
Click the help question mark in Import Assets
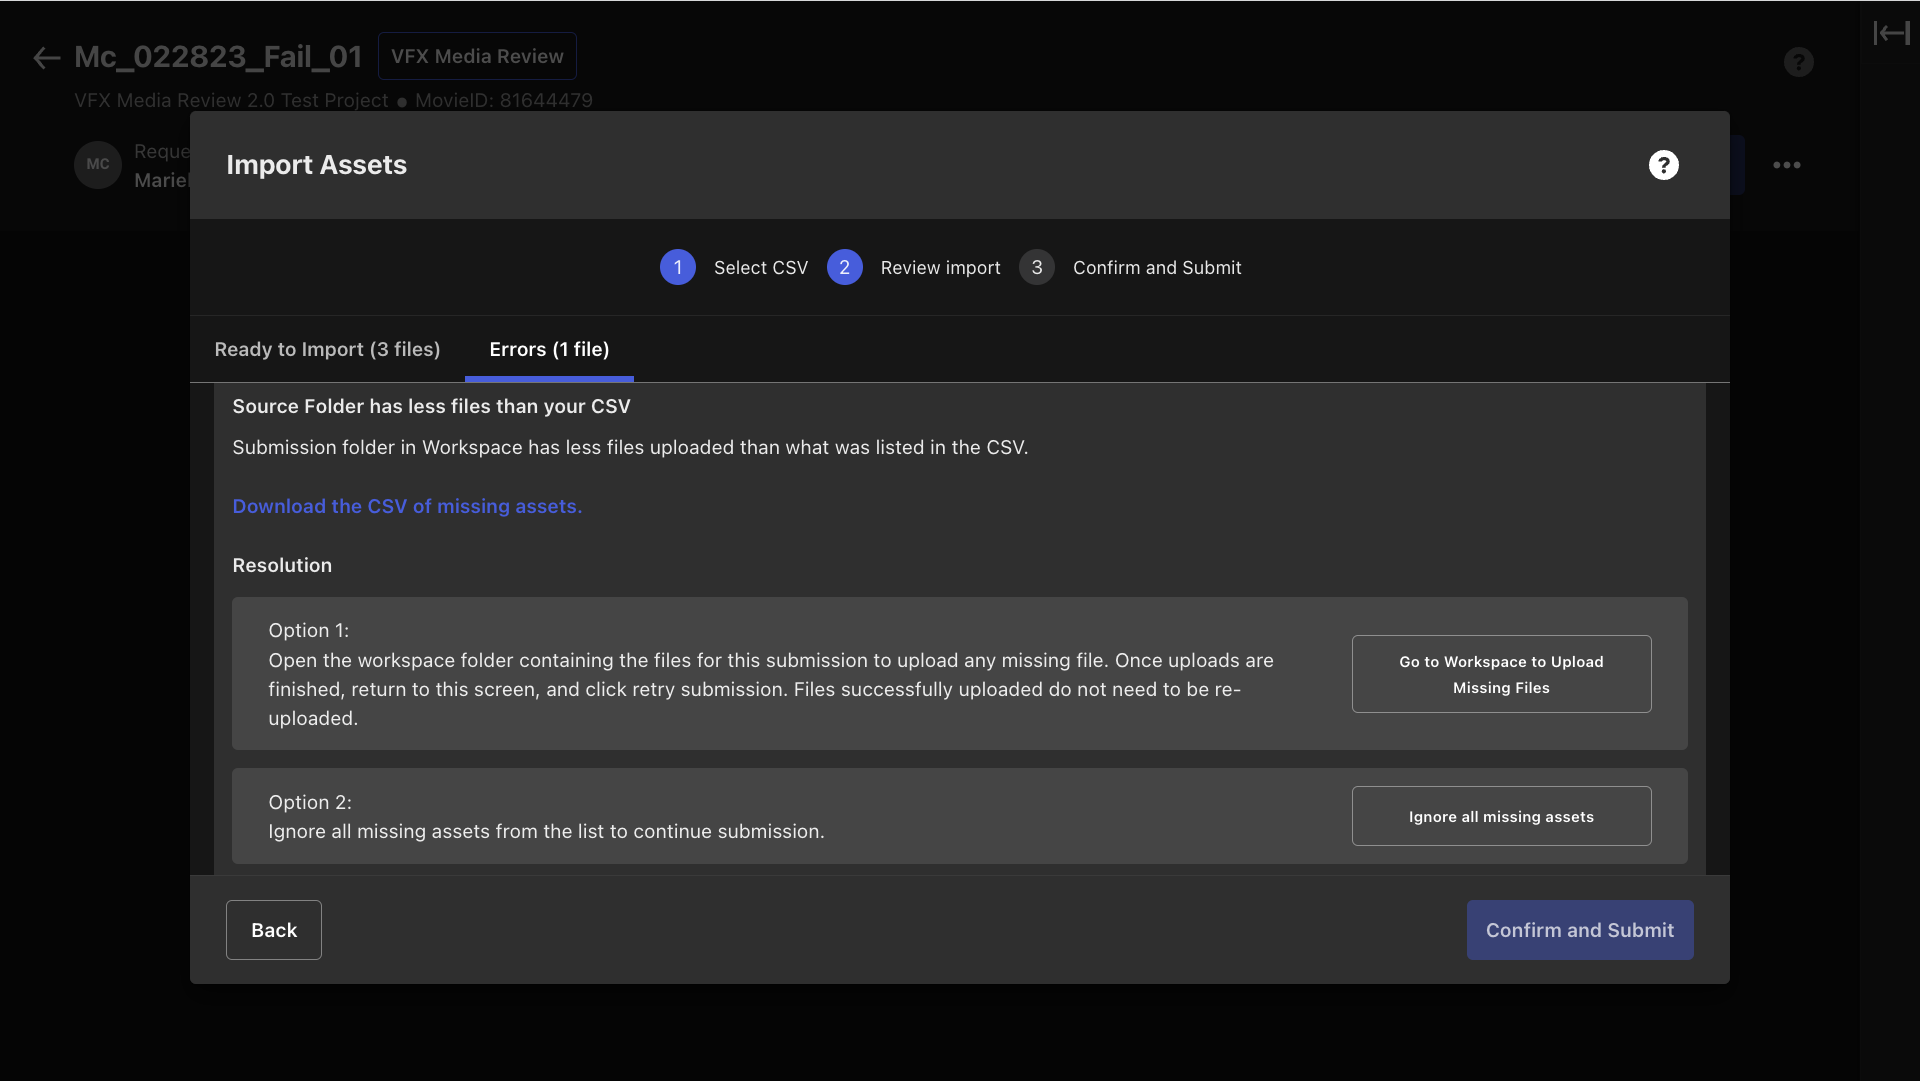1663,165
